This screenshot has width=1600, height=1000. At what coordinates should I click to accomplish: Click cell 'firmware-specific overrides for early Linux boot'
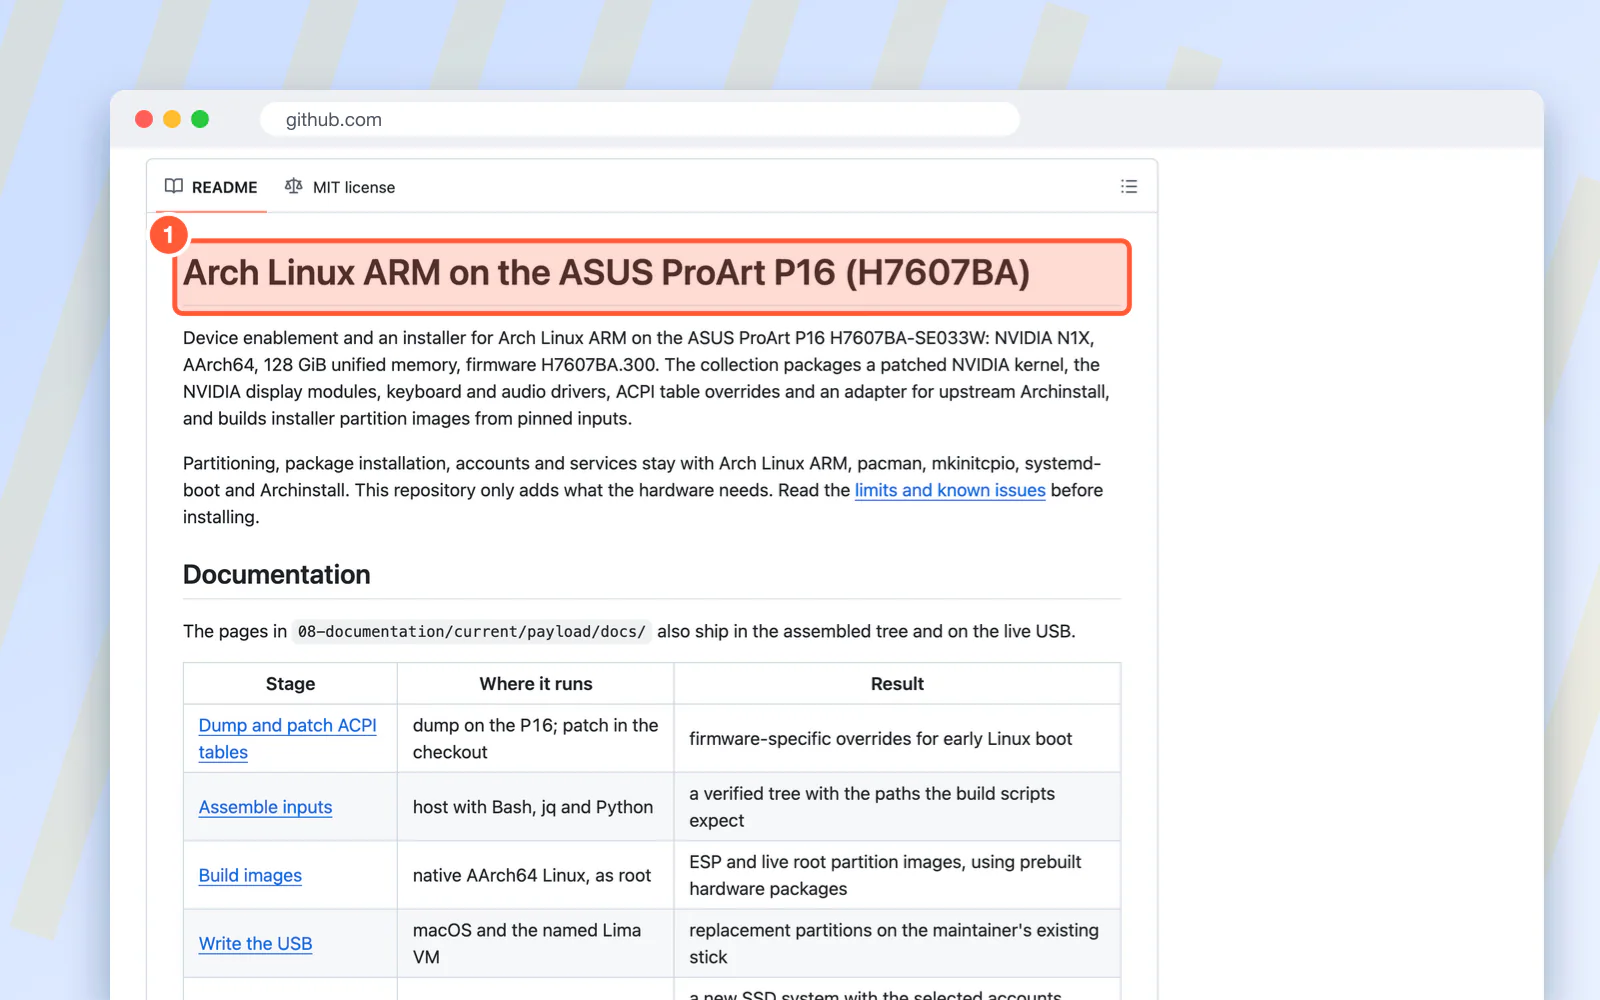897,739
